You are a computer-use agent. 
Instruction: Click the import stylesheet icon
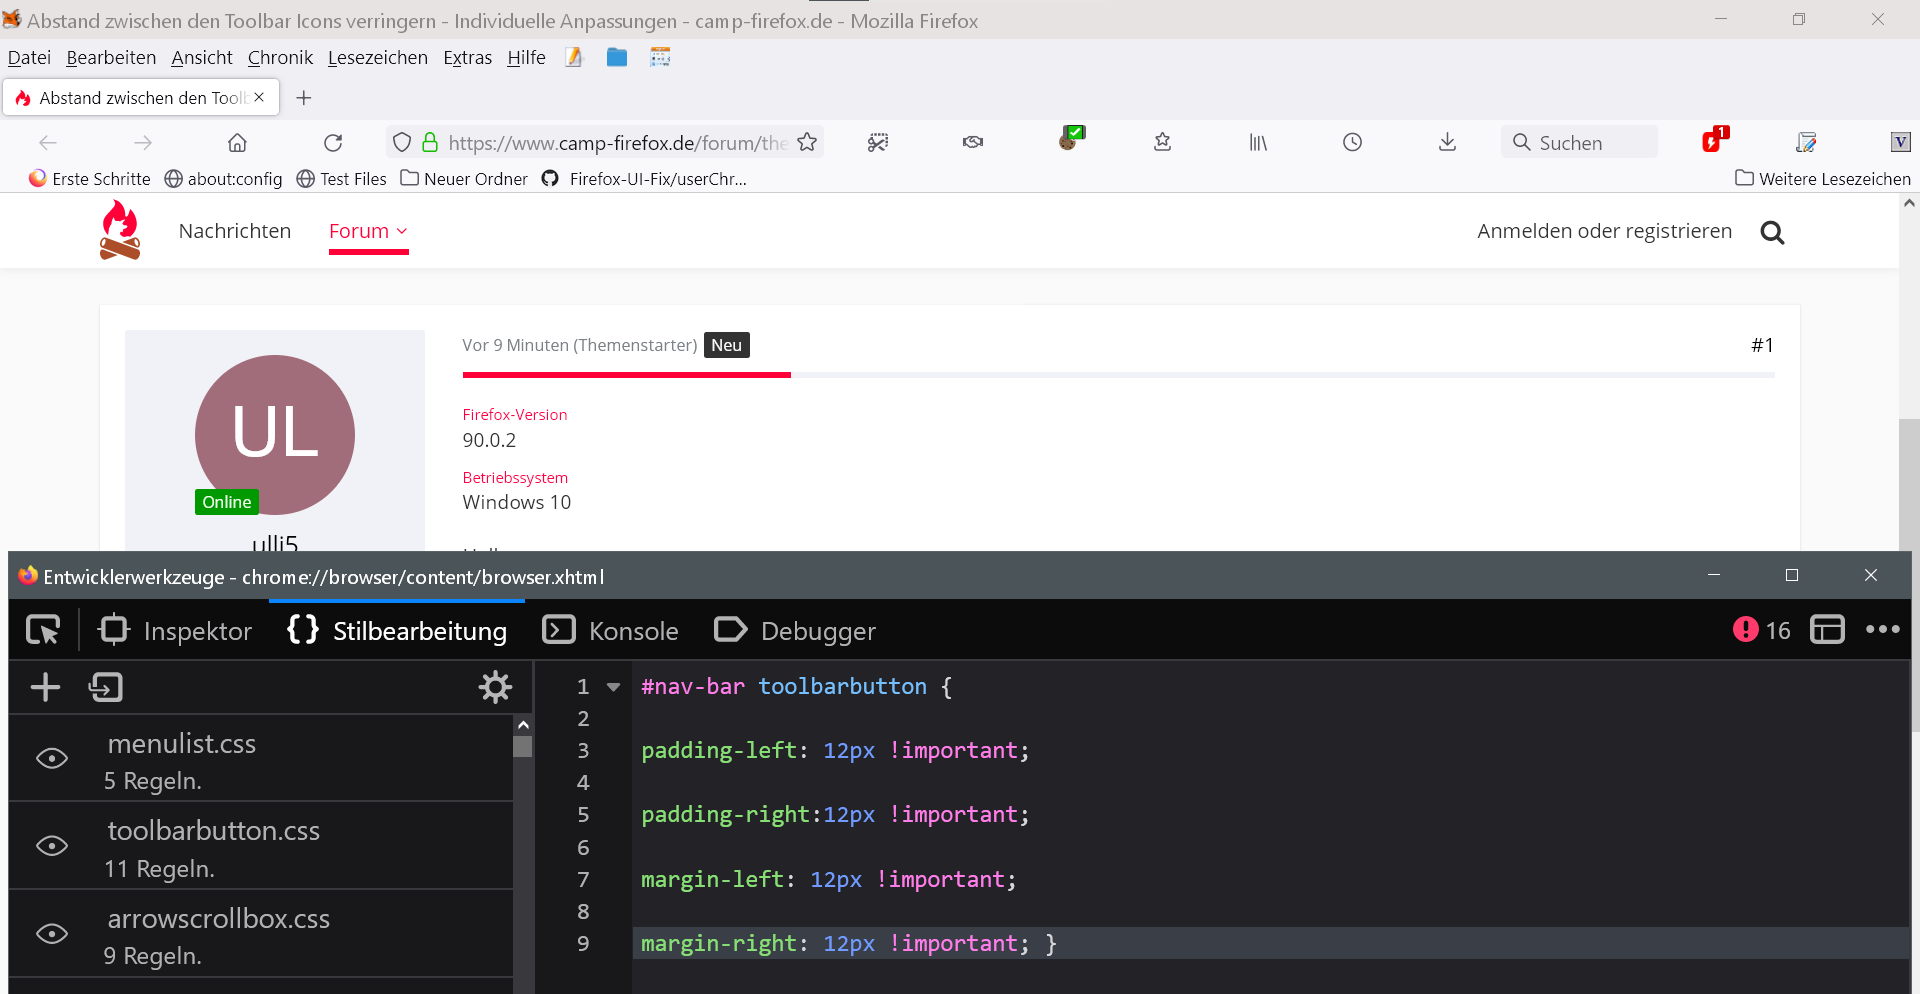coord(106,687)
